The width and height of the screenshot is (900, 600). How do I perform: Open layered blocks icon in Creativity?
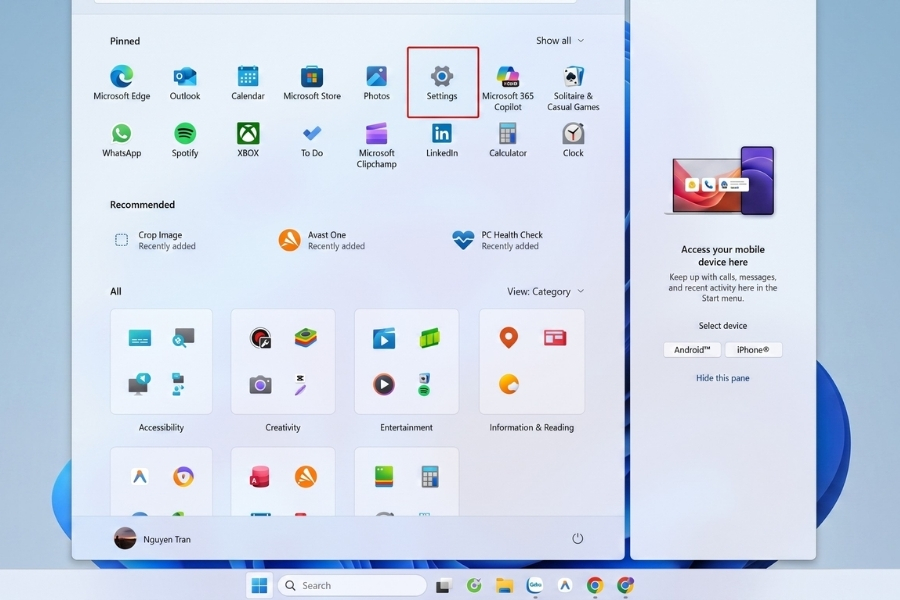click(306, 338)
